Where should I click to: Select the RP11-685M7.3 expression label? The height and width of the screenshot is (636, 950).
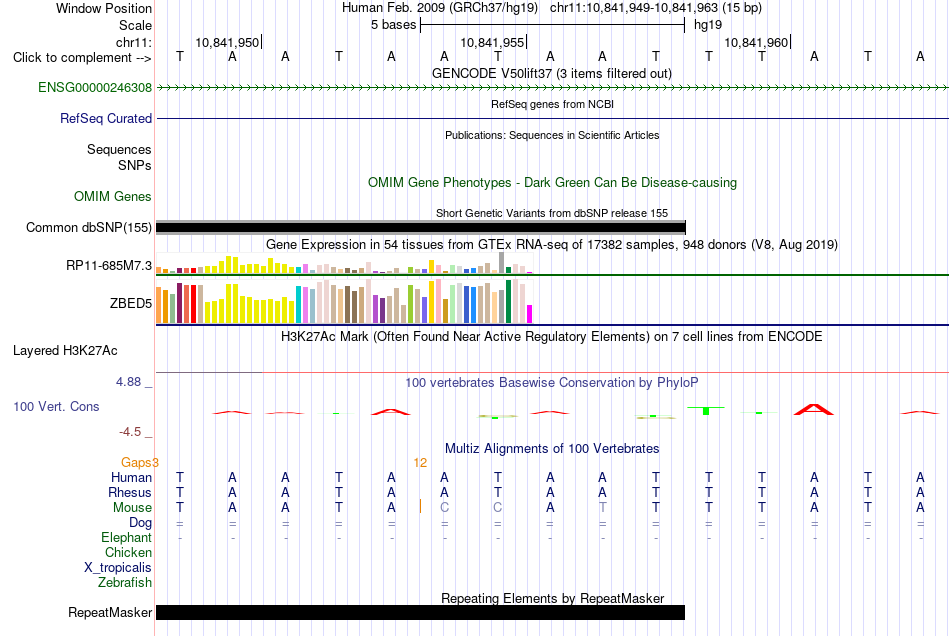click(x=109, y=266)
